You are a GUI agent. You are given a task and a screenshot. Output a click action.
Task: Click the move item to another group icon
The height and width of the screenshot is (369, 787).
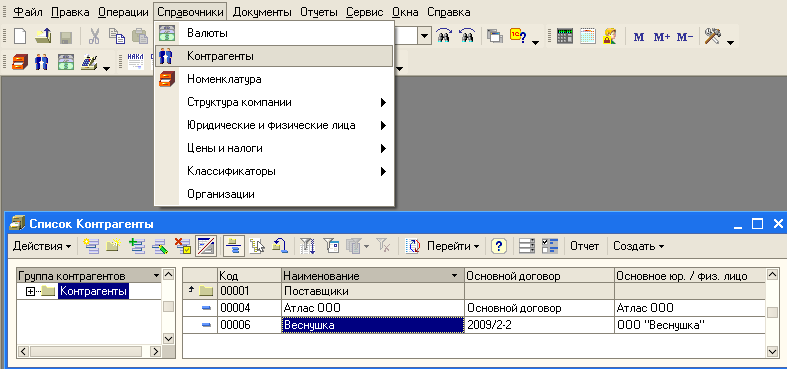(x=257, y=246)
